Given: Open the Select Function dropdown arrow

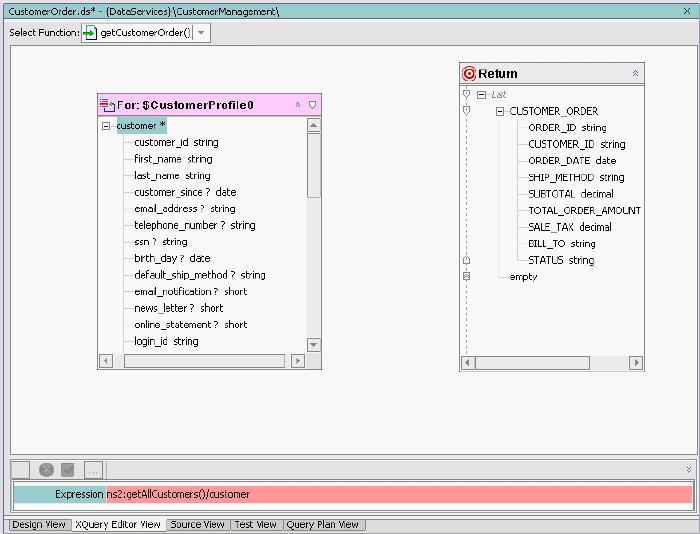Looking at the screenshot, I should [201, 33].
